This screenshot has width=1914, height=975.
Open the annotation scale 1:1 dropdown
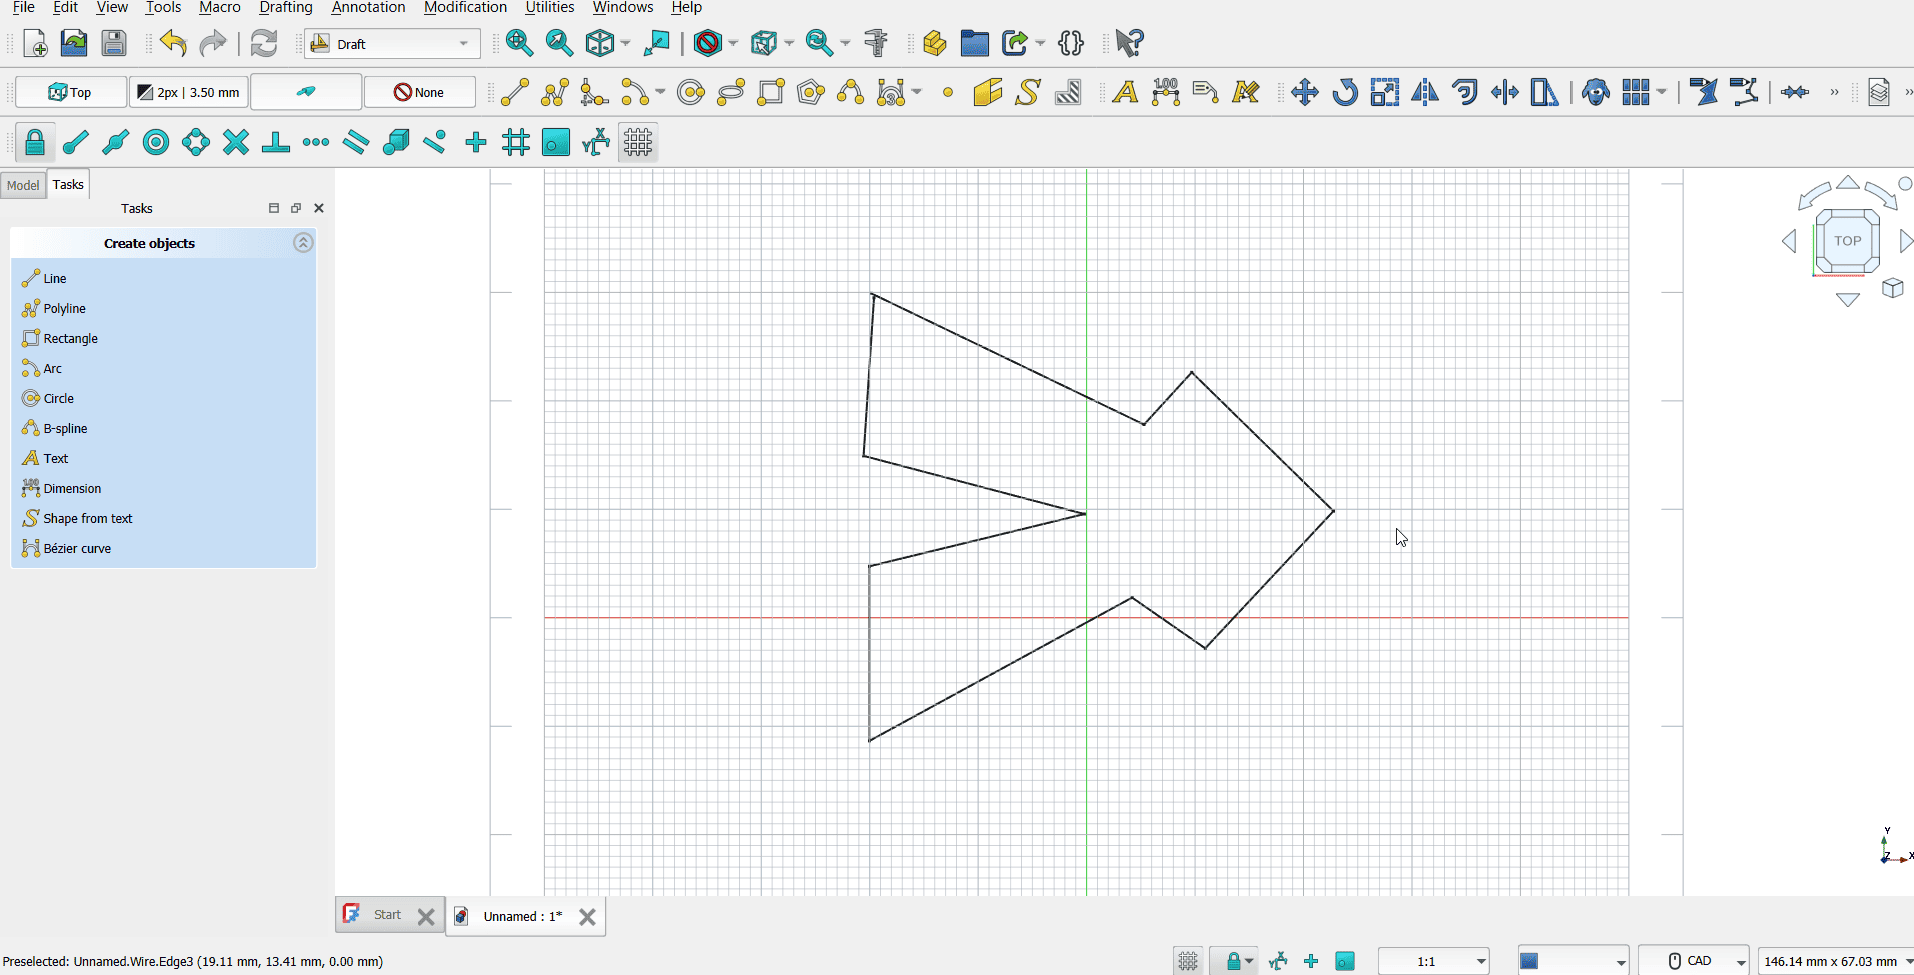[x=1434, y=961]
